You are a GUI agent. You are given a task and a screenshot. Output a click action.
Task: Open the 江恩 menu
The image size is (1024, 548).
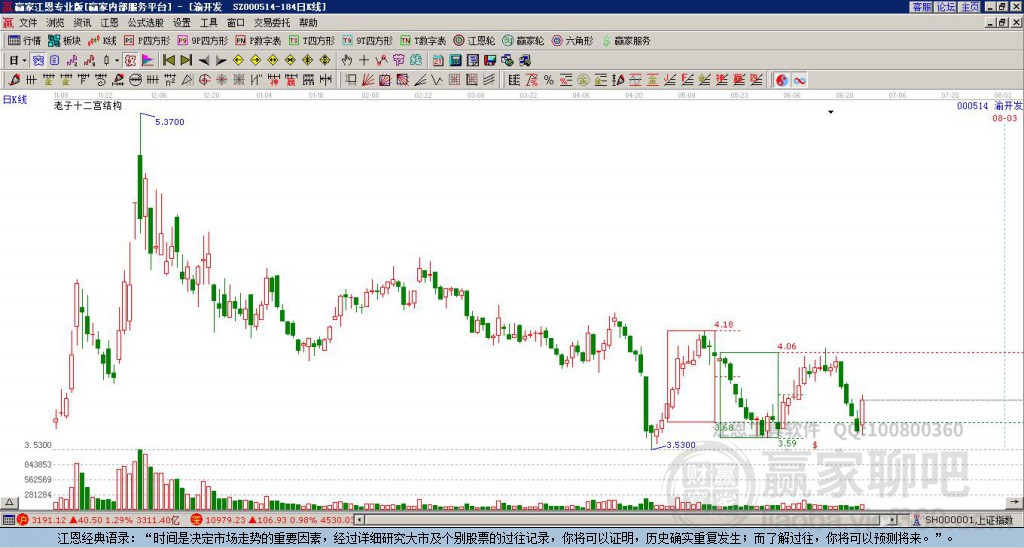tap(109, 23)
